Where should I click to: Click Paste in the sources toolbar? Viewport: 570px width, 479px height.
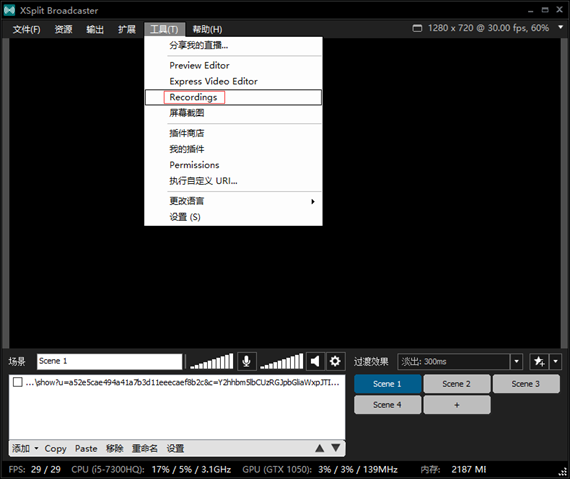click(x=86, y=448)
